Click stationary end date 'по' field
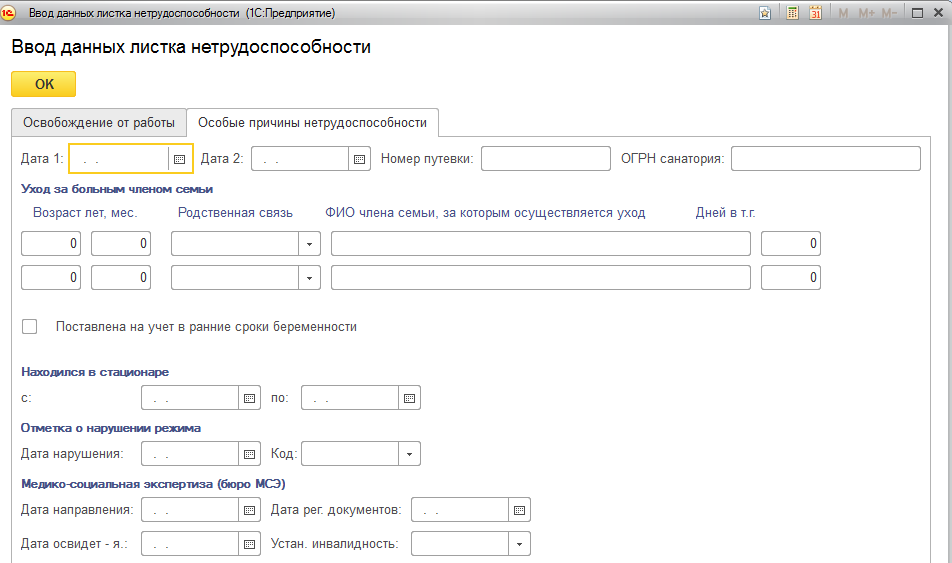Screen dimensions: 952x563 pyautogui.click(x=350, y=398)
